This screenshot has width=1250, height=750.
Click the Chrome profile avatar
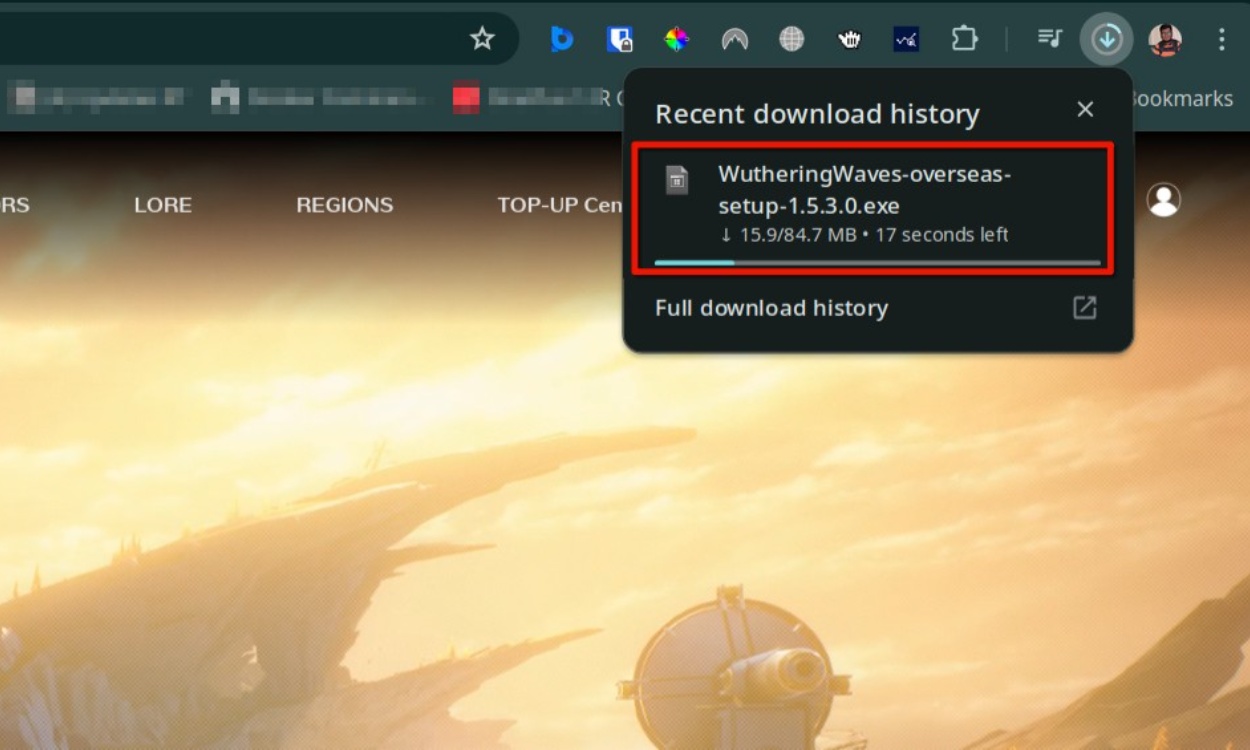(x=1164, y=39)
